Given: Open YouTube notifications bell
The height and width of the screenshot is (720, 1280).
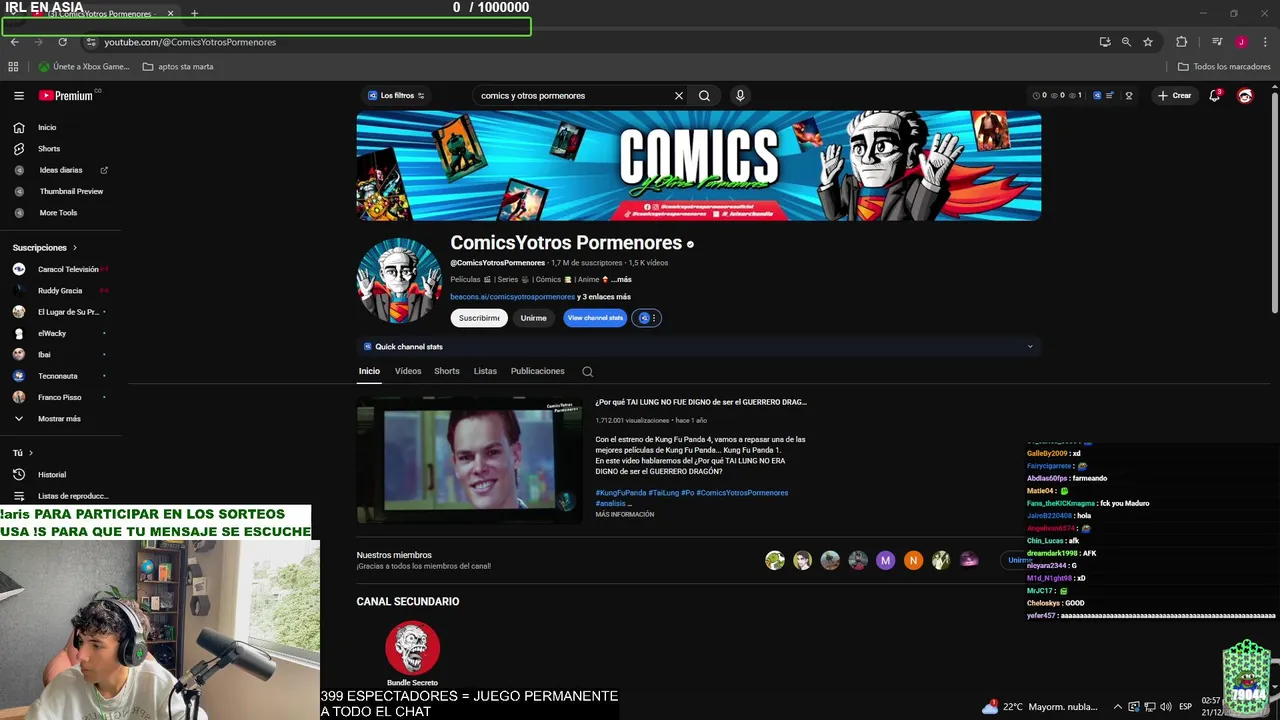Looking at the screenshot, I should pyautogui.click(x=1214, y=96).
